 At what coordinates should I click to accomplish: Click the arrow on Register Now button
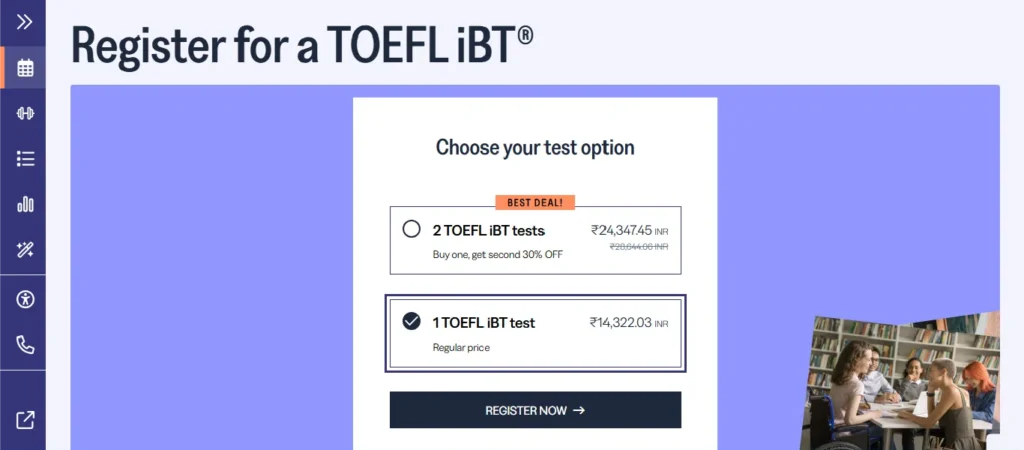point(579,410)
